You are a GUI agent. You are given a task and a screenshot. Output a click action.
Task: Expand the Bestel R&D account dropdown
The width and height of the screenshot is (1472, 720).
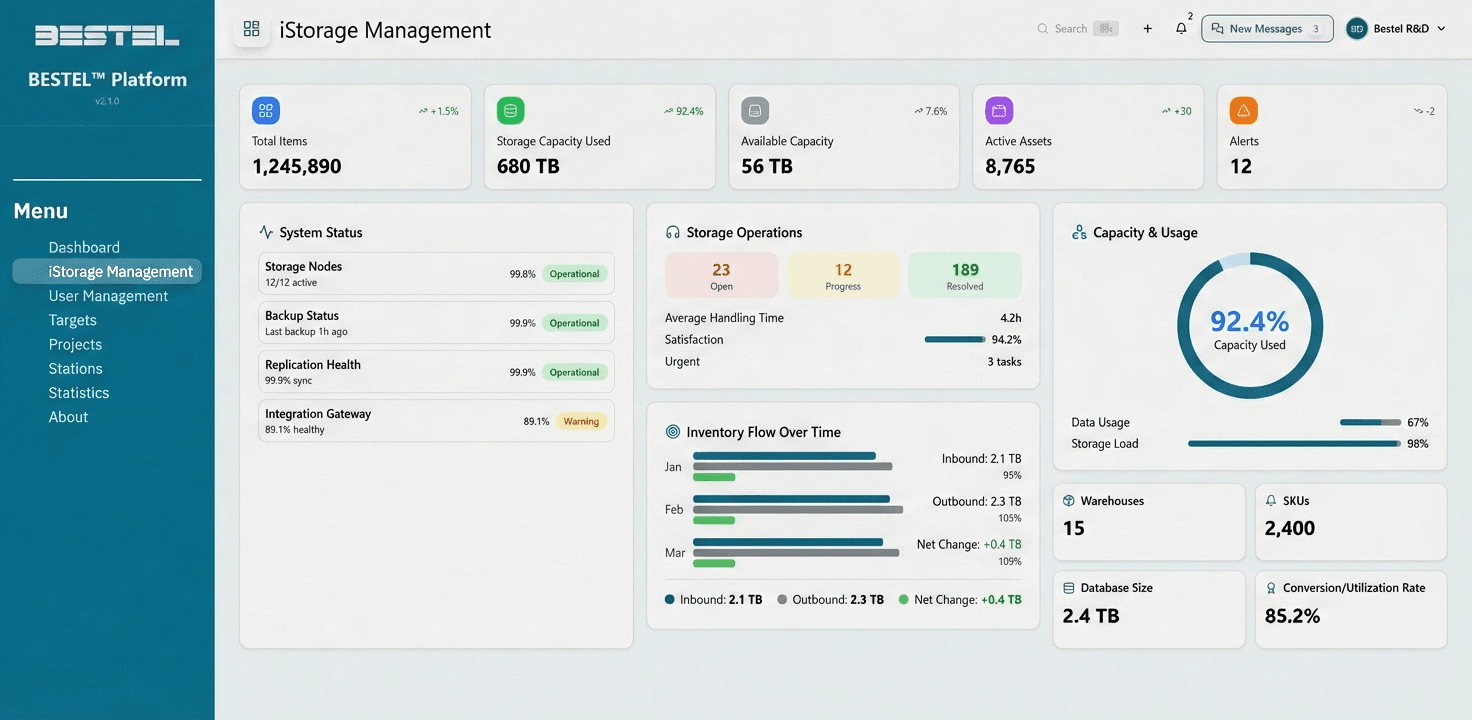[x=1397, y=28]
